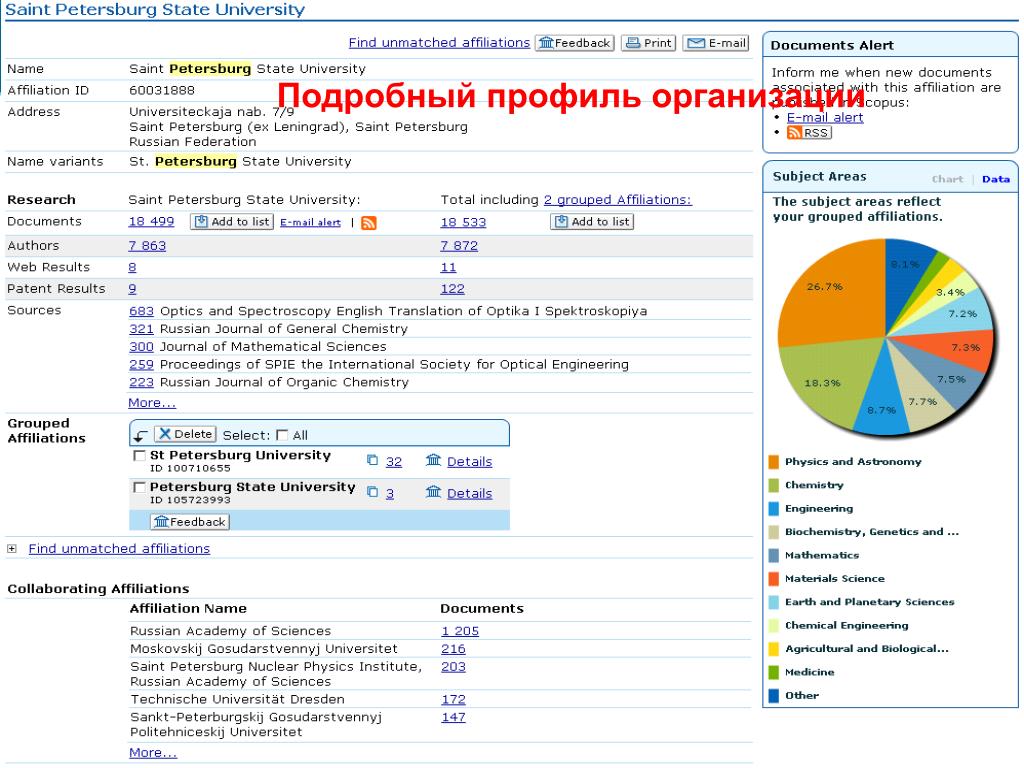Screen dimensions: 1024x768
Task: Click institution icon beside Petersburg State University Details
Action: click(x=434, y=492)
